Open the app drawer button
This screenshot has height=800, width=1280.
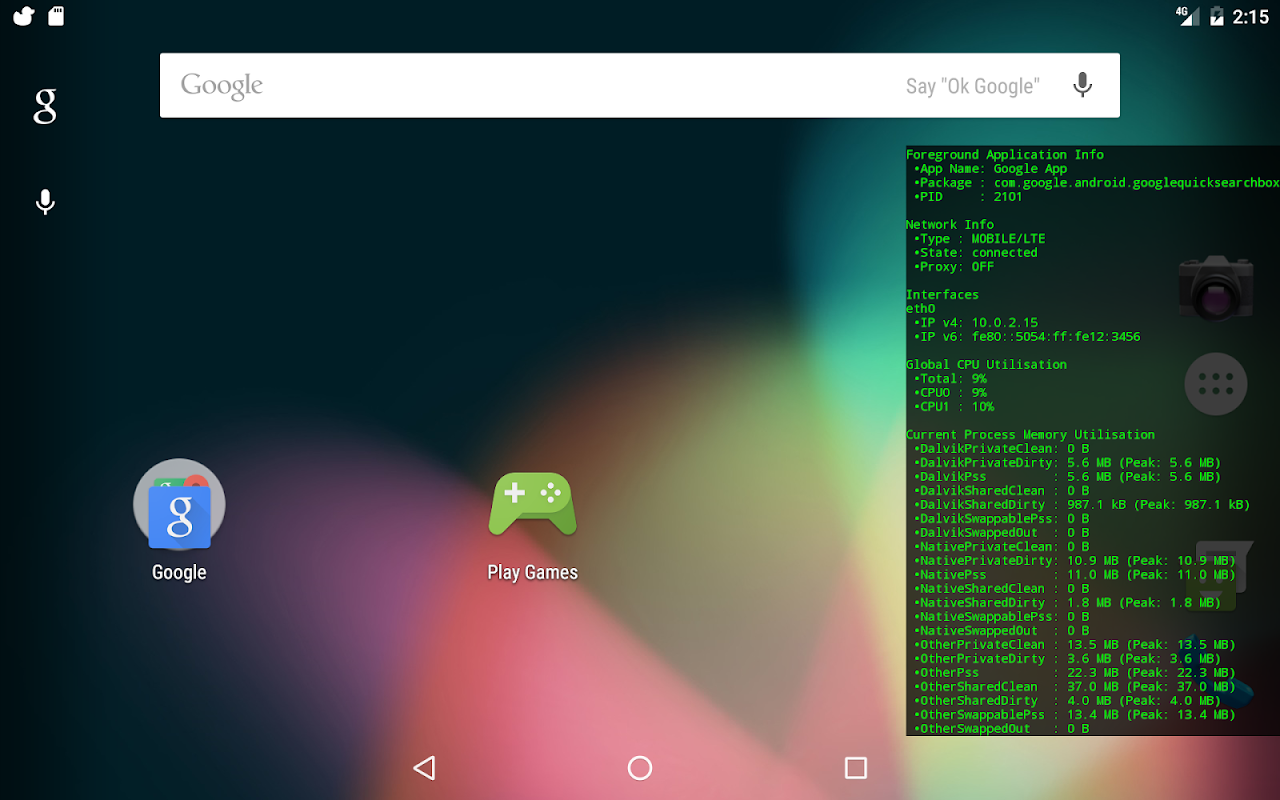[1216, 384]
